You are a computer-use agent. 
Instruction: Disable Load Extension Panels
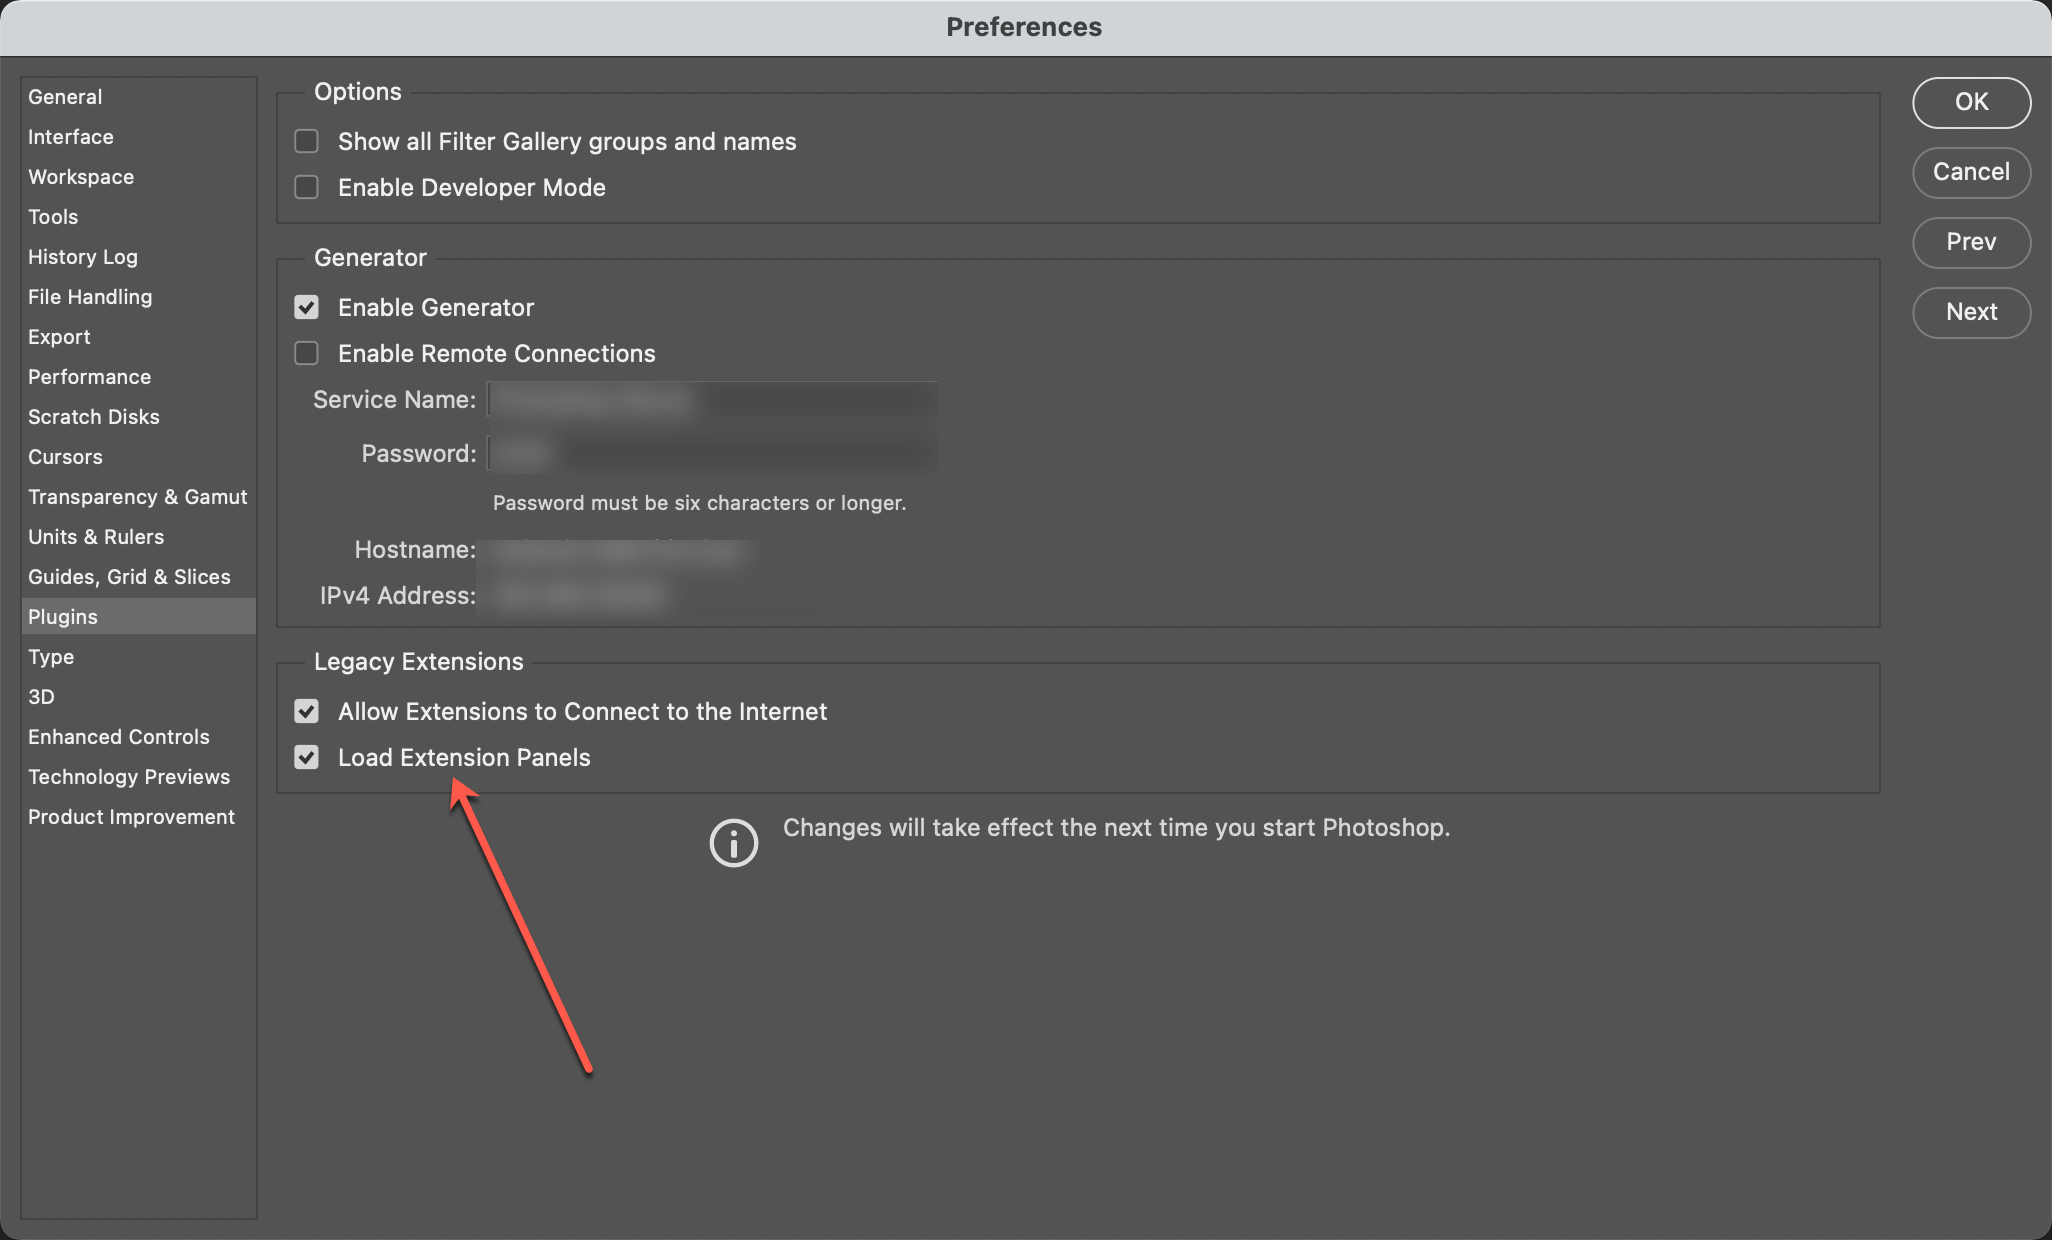tap(306, 757)
